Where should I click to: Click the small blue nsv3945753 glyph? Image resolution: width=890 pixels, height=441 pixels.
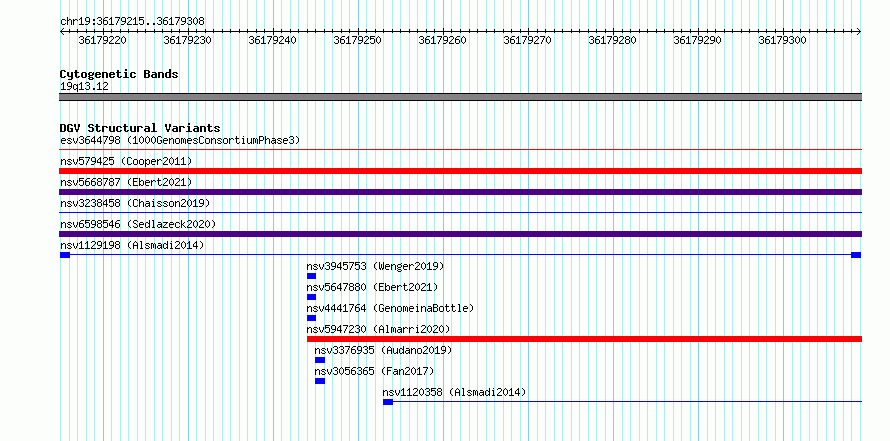pos(311,276)
